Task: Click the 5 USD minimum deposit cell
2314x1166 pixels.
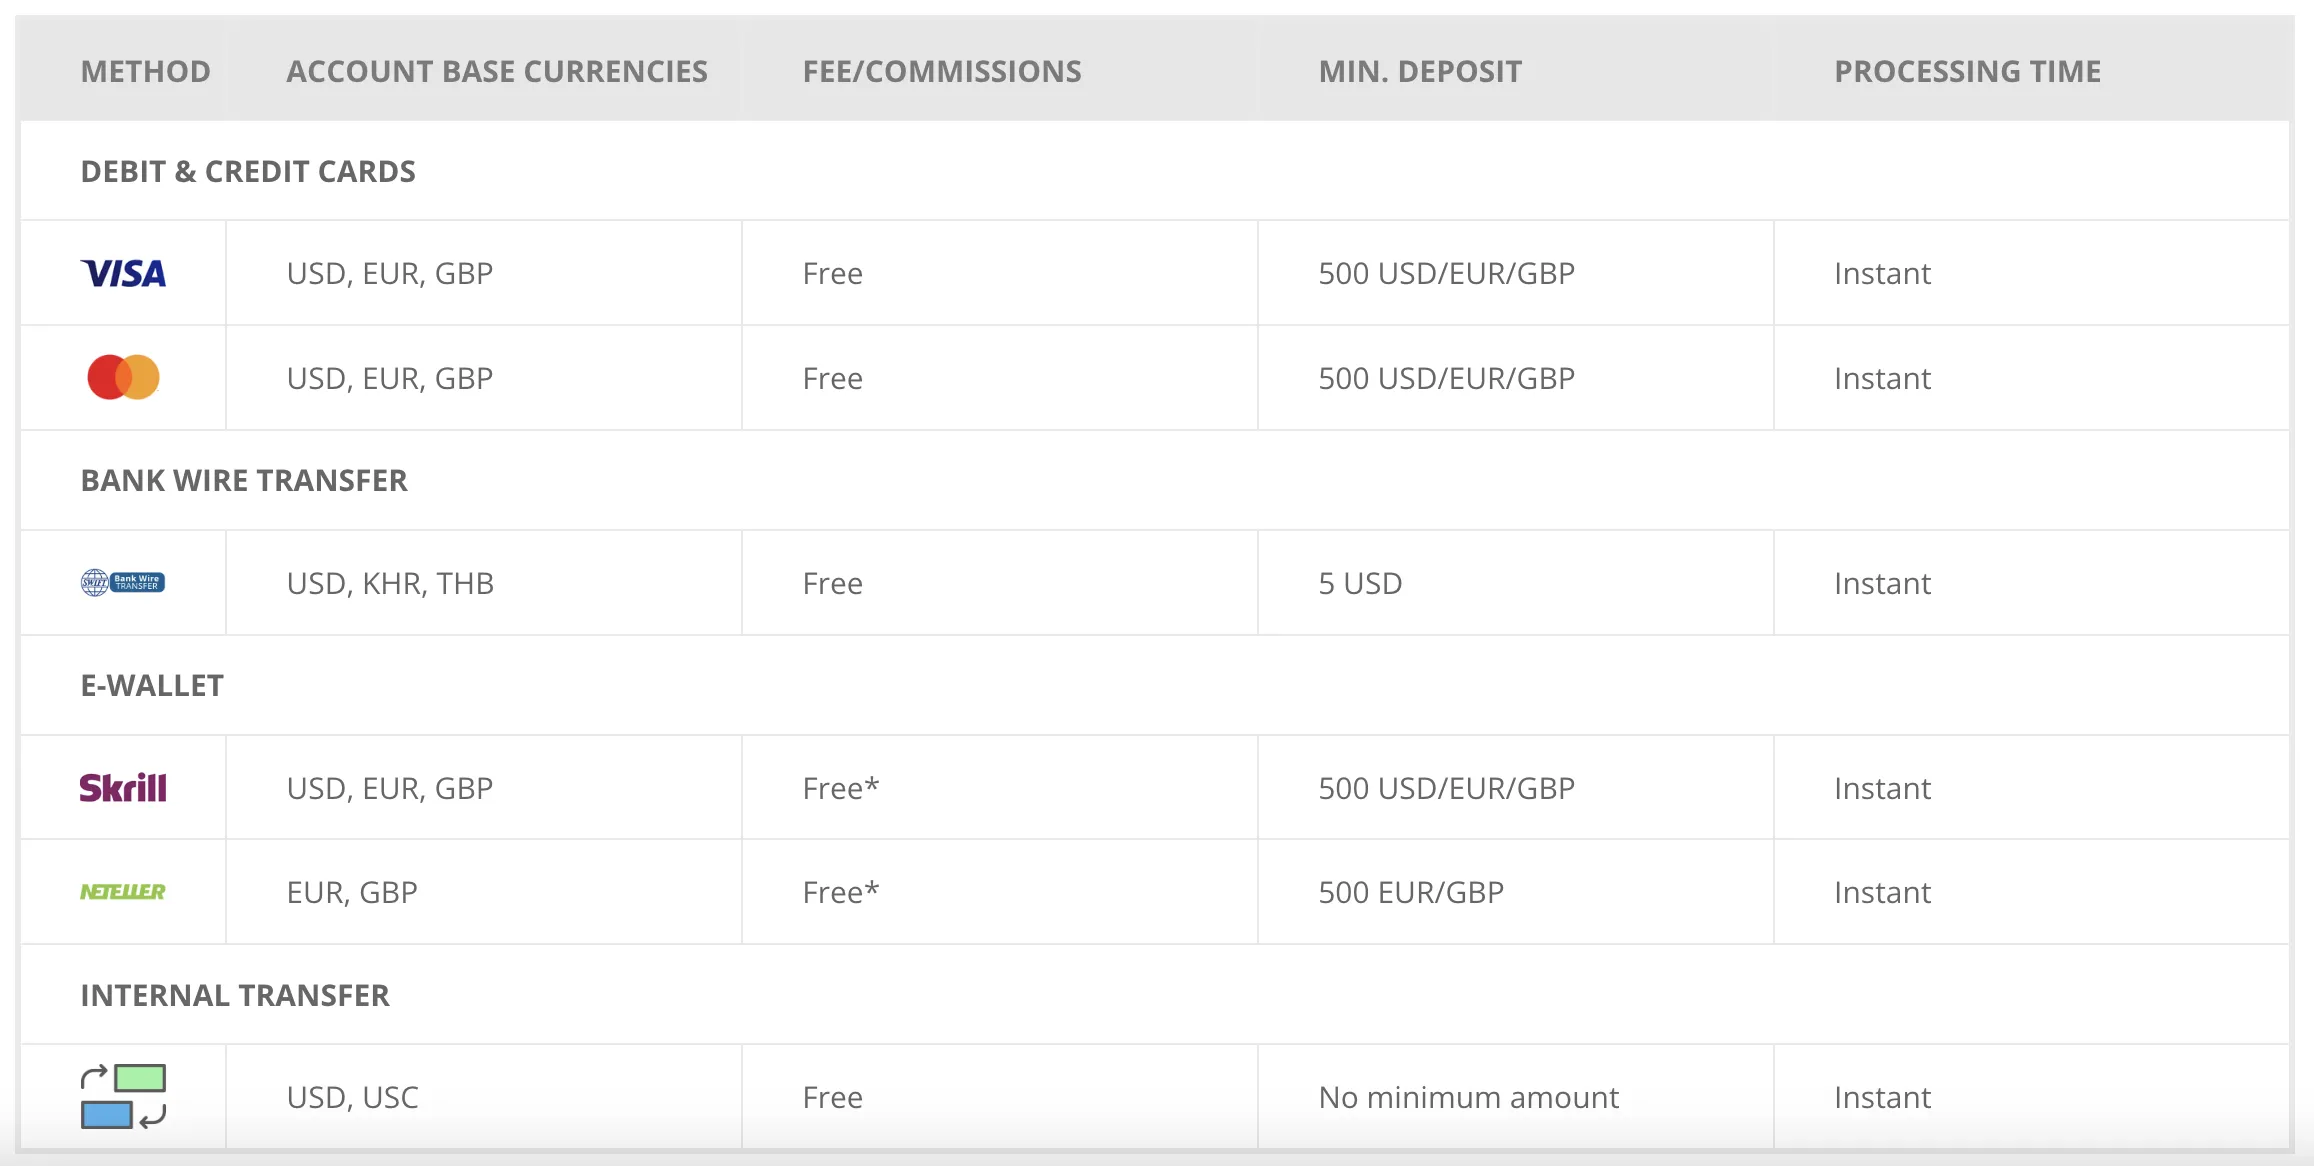Action: [x=1515, y=583]
